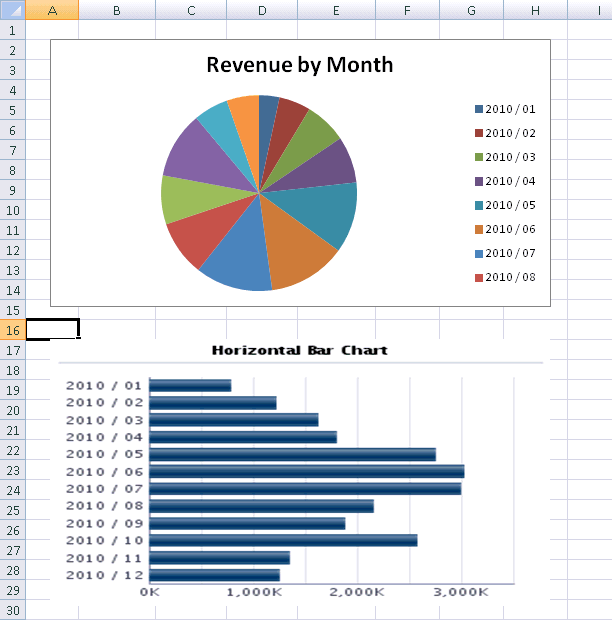The width and height of the screenshot is (612, 620).
Task: Select row 1 header
Action: point(13,30)
